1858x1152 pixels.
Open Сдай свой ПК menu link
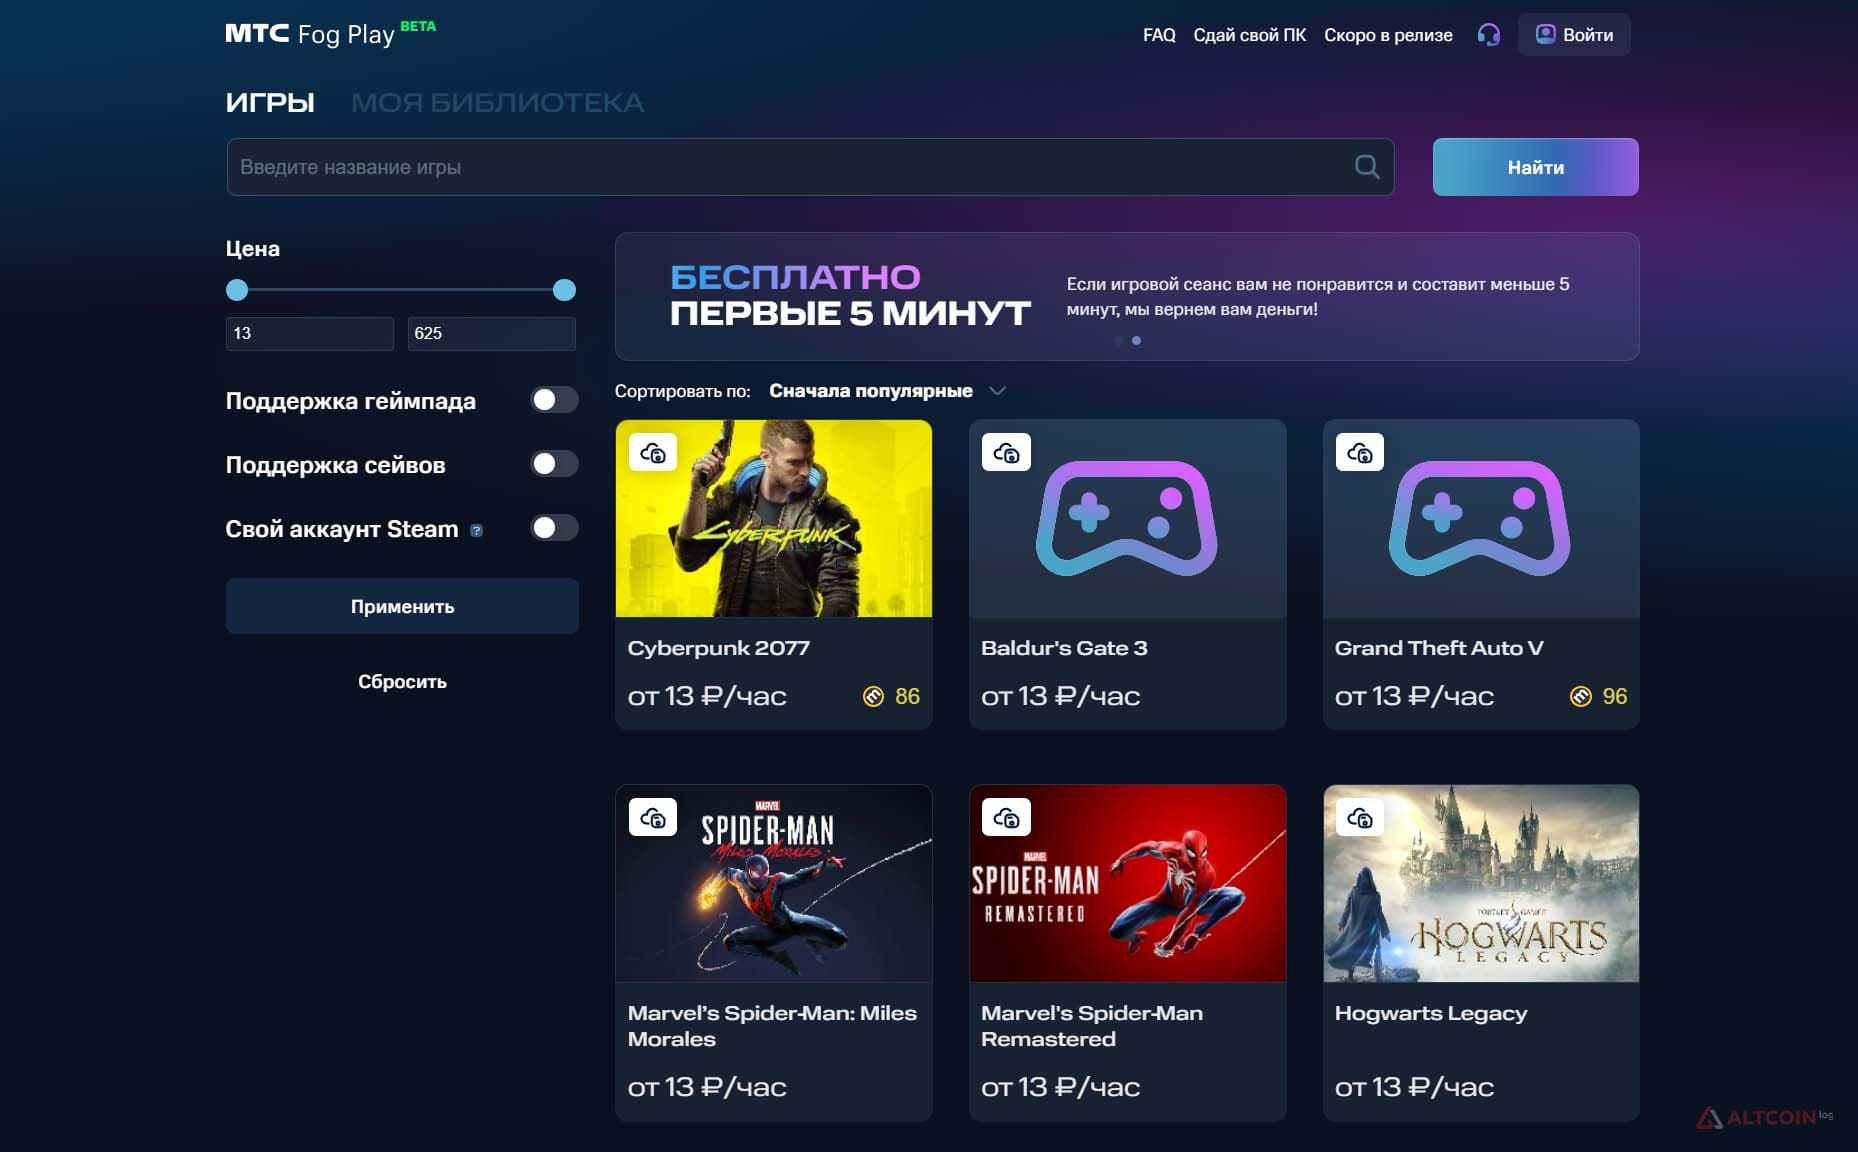1249,35
